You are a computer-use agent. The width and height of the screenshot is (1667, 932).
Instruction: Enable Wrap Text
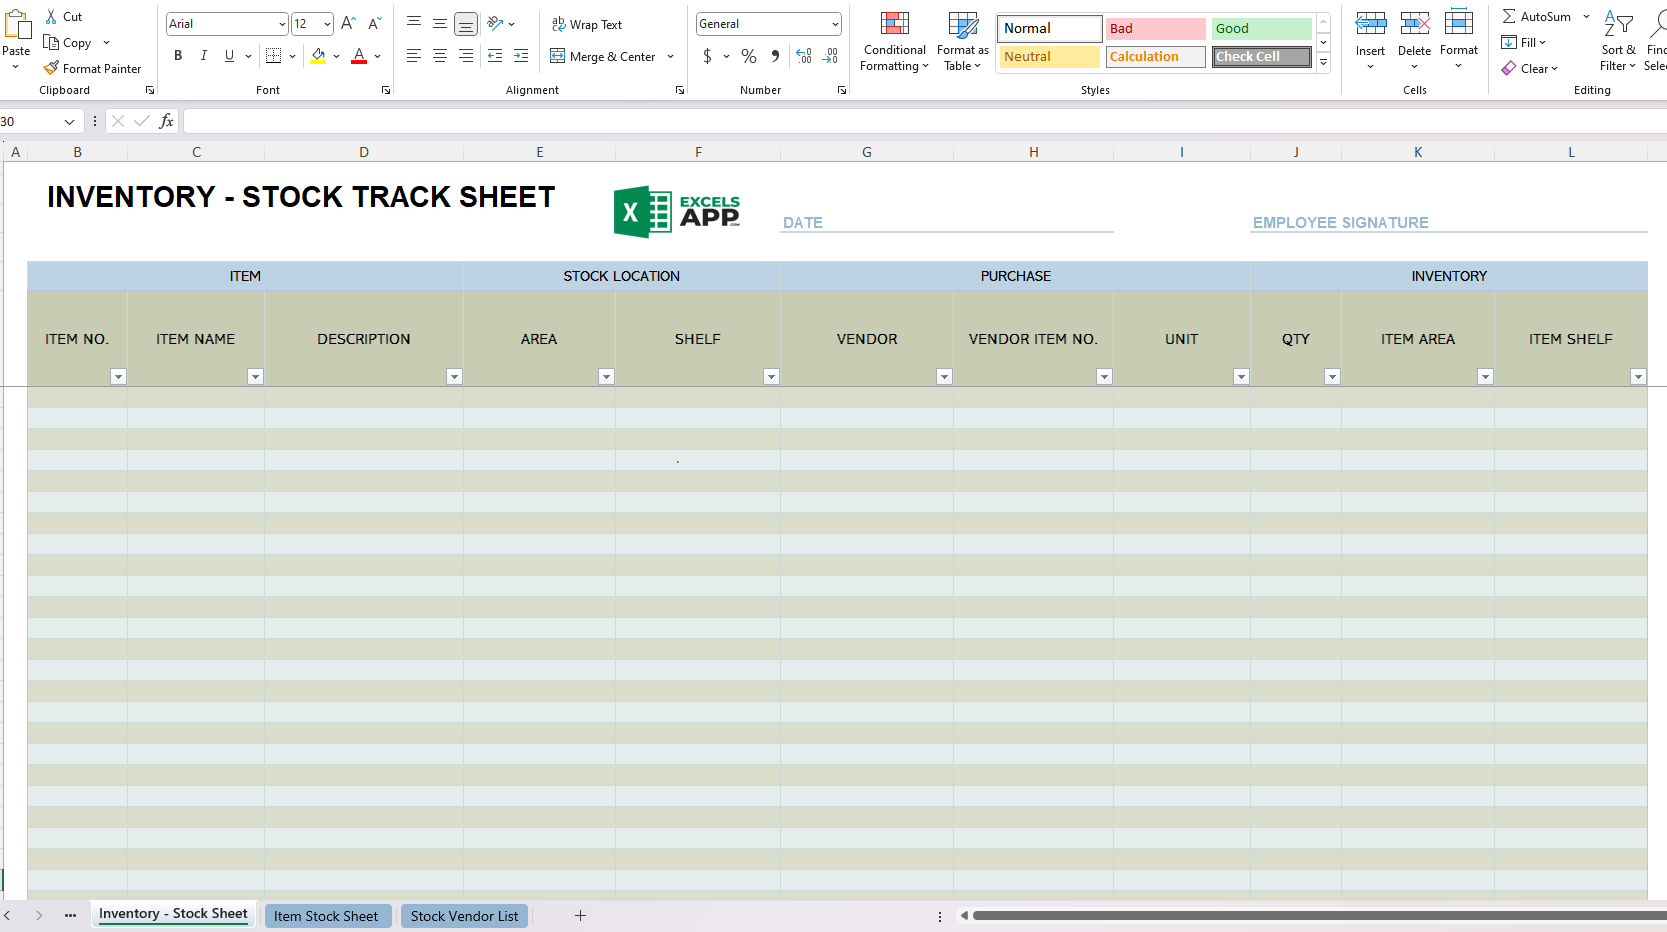click(587, 24)
